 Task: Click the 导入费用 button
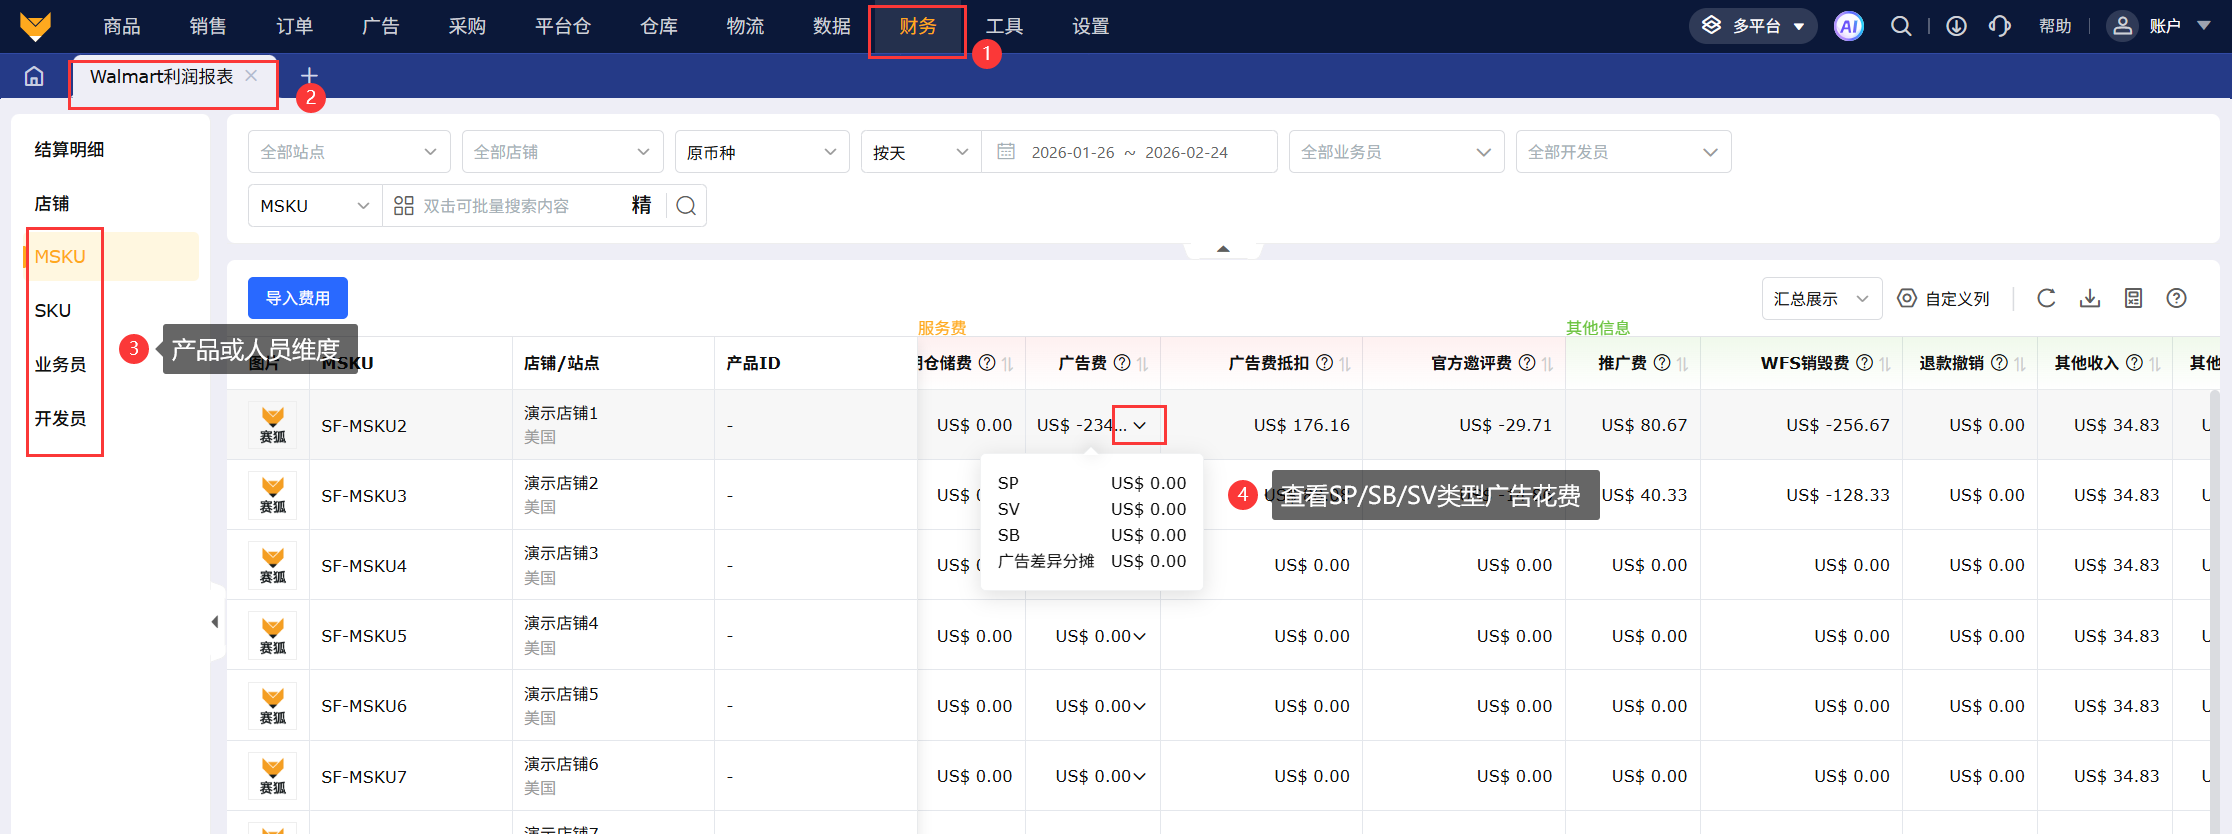click(x=298, y=298)
